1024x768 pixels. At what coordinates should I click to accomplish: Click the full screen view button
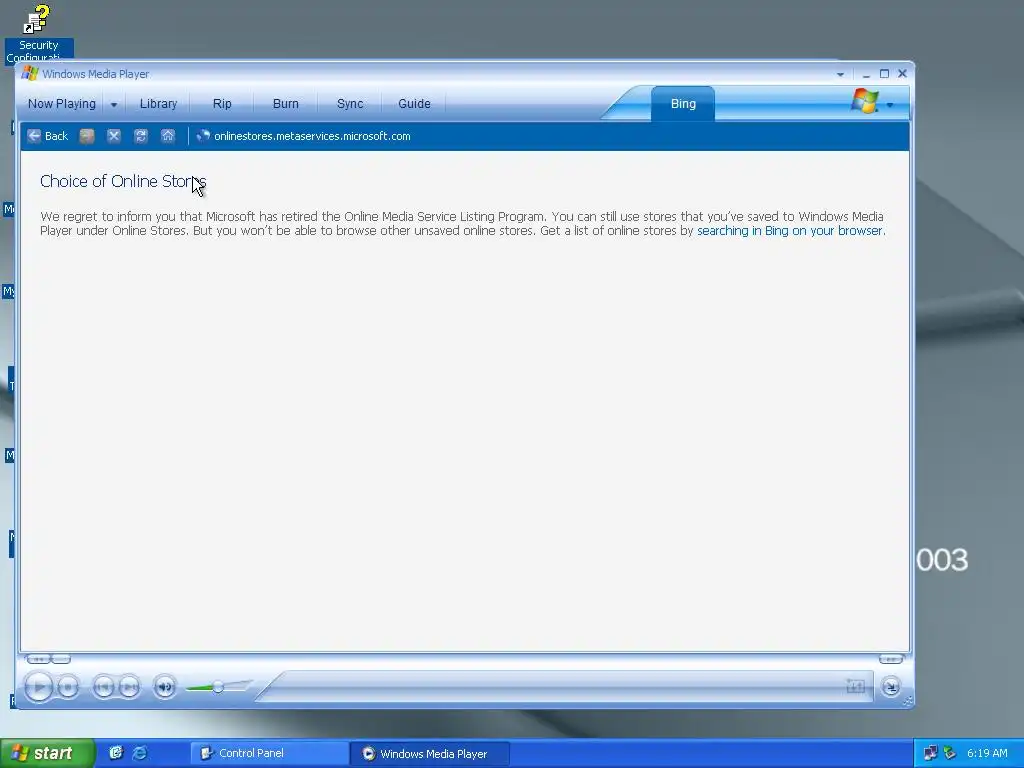(856, 686)
